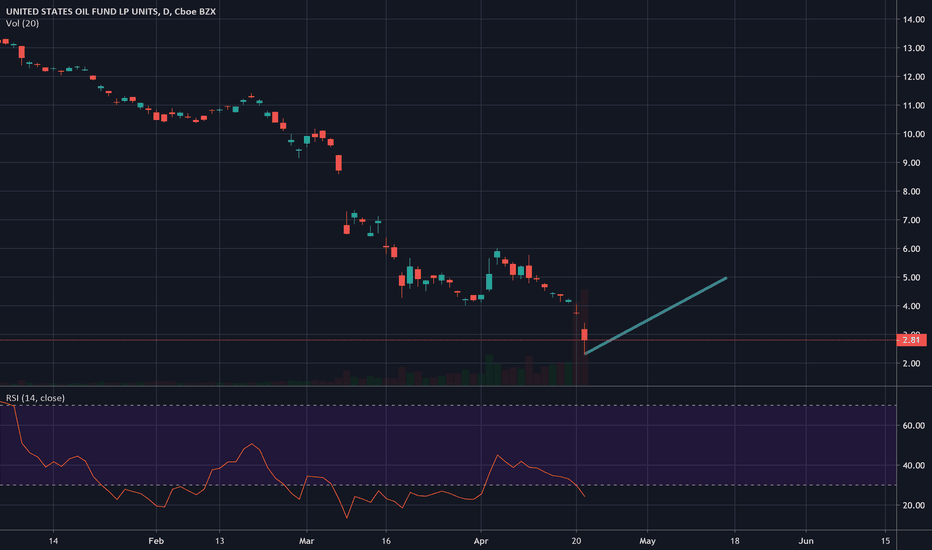Click the 18 date label on time axis
This screenshot has width=932, height=550.
coord(735,541)
